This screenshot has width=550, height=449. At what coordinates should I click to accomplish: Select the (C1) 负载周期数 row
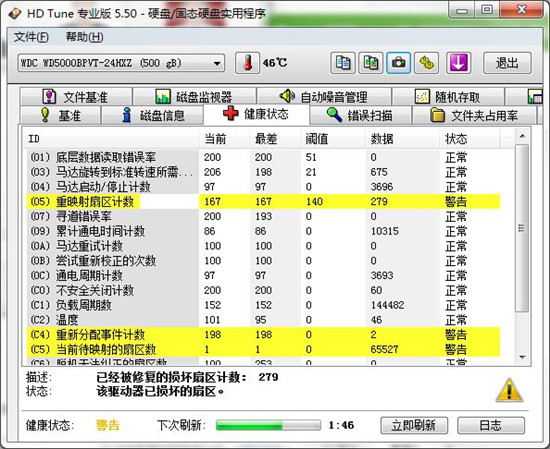point(263,305)
